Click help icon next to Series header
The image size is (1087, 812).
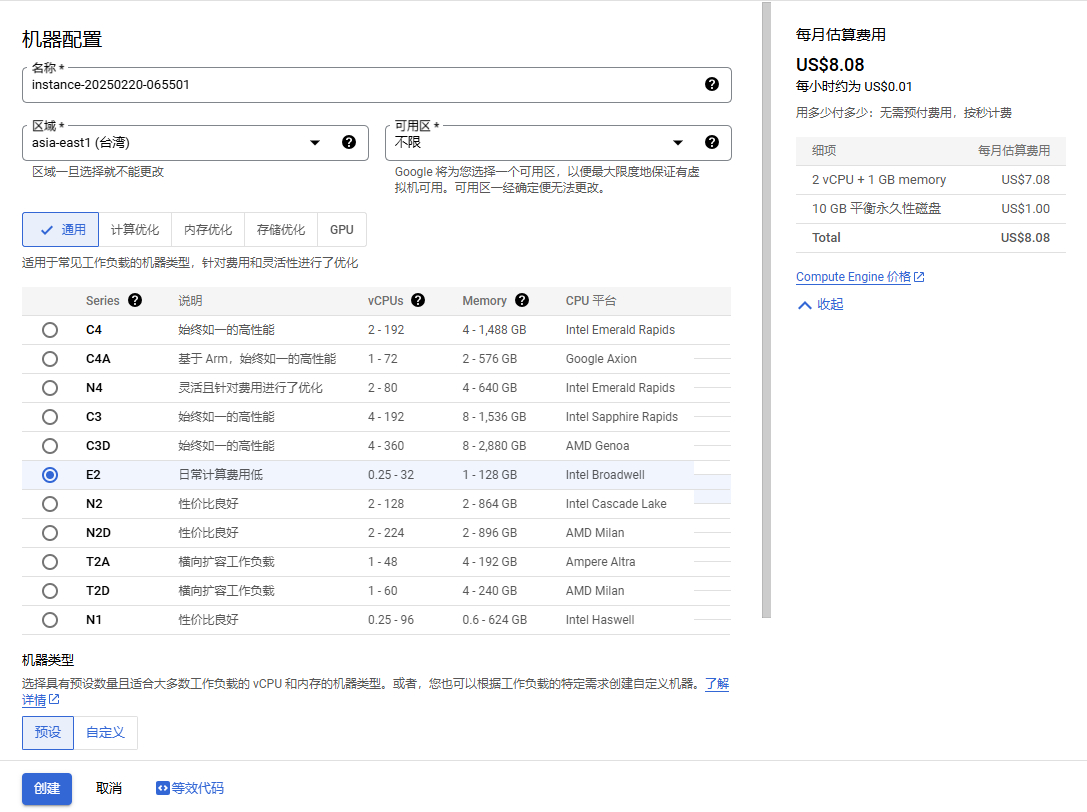[x=135, y=300]
